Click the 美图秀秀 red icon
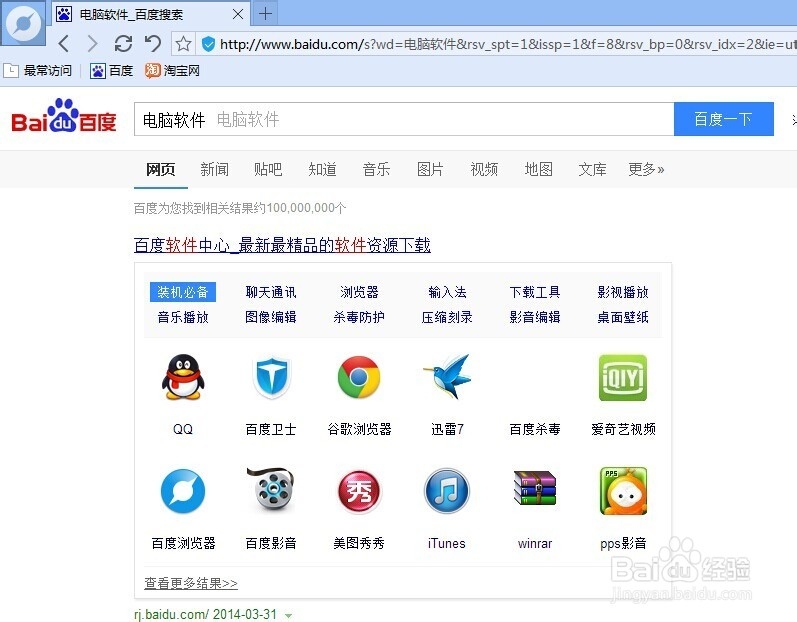This screenshot has width=797, height=622. pos(359,491)
